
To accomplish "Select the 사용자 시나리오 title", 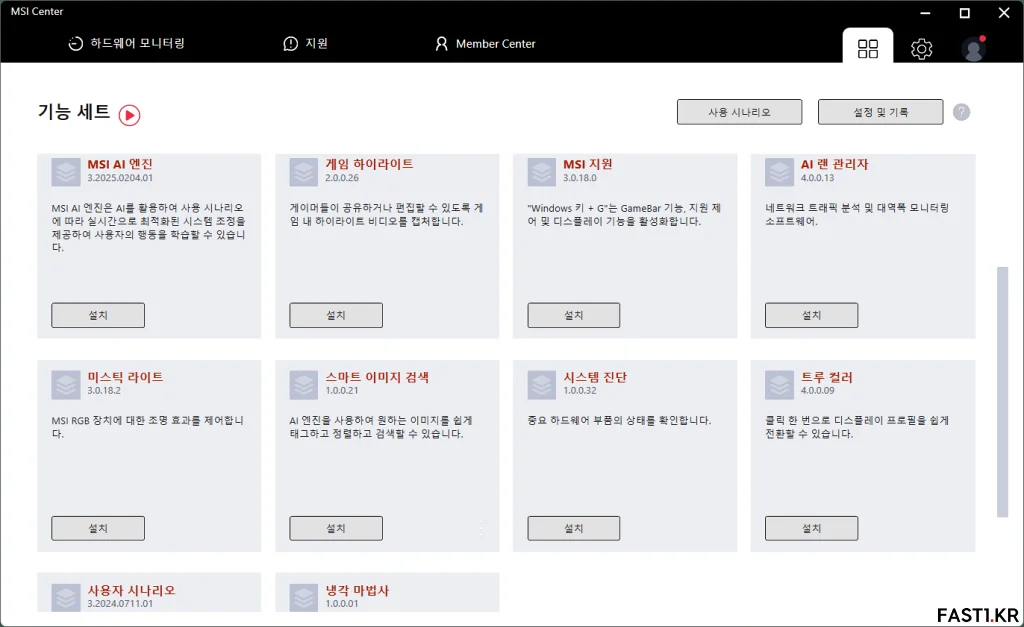I will click(x=132, y=590).
